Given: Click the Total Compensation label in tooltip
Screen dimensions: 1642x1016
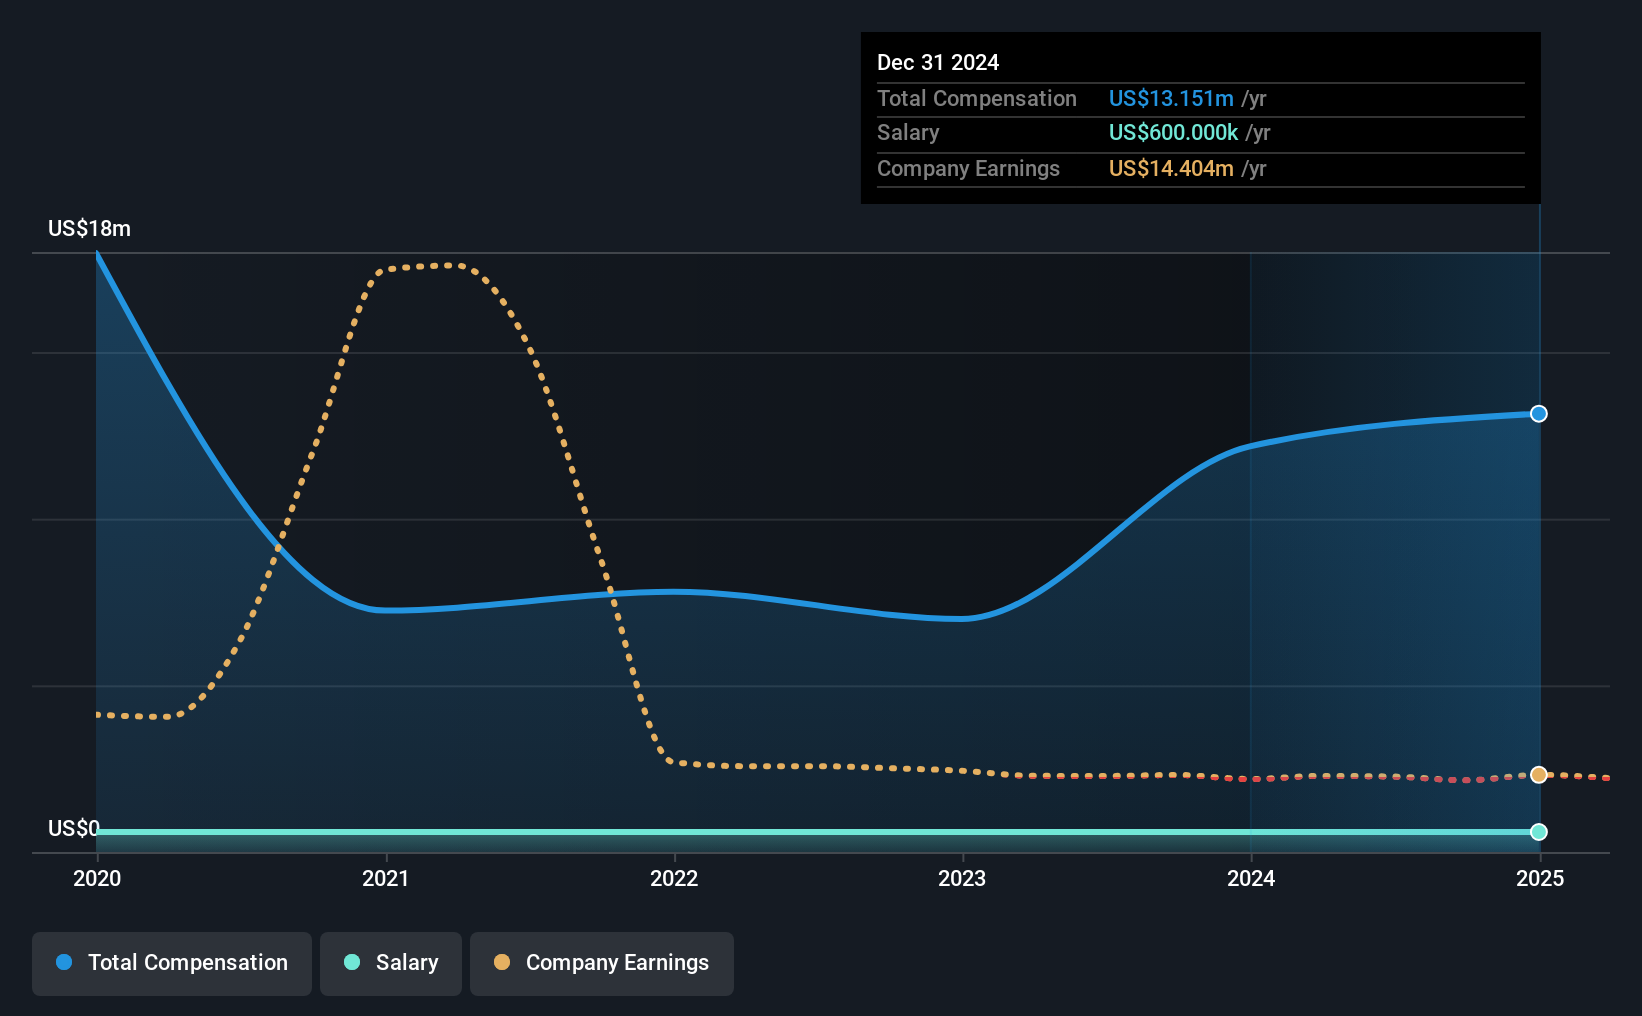Looking at the screenshot, I should coord(977,98).
